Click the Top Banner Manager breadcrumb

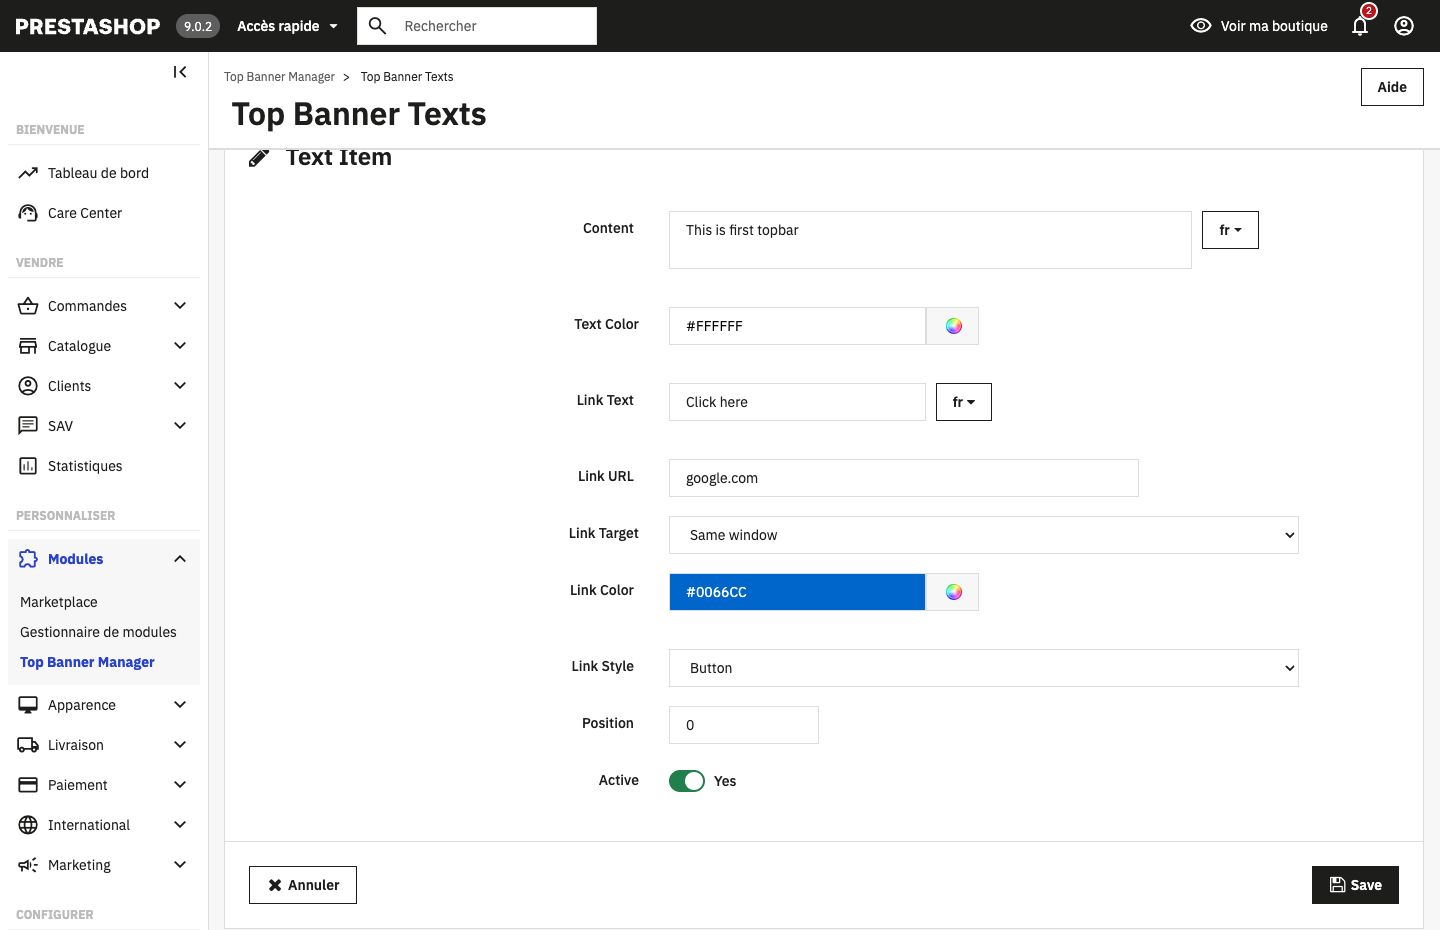click(279, 77)
